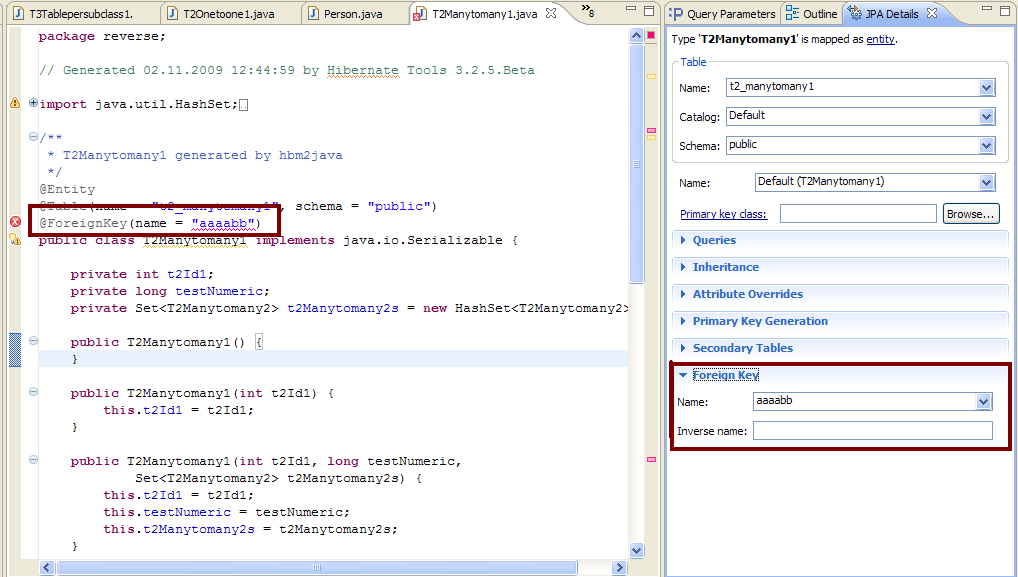Click the warning marker beside import line
The image size is (1018, 577).
point(15,103)
